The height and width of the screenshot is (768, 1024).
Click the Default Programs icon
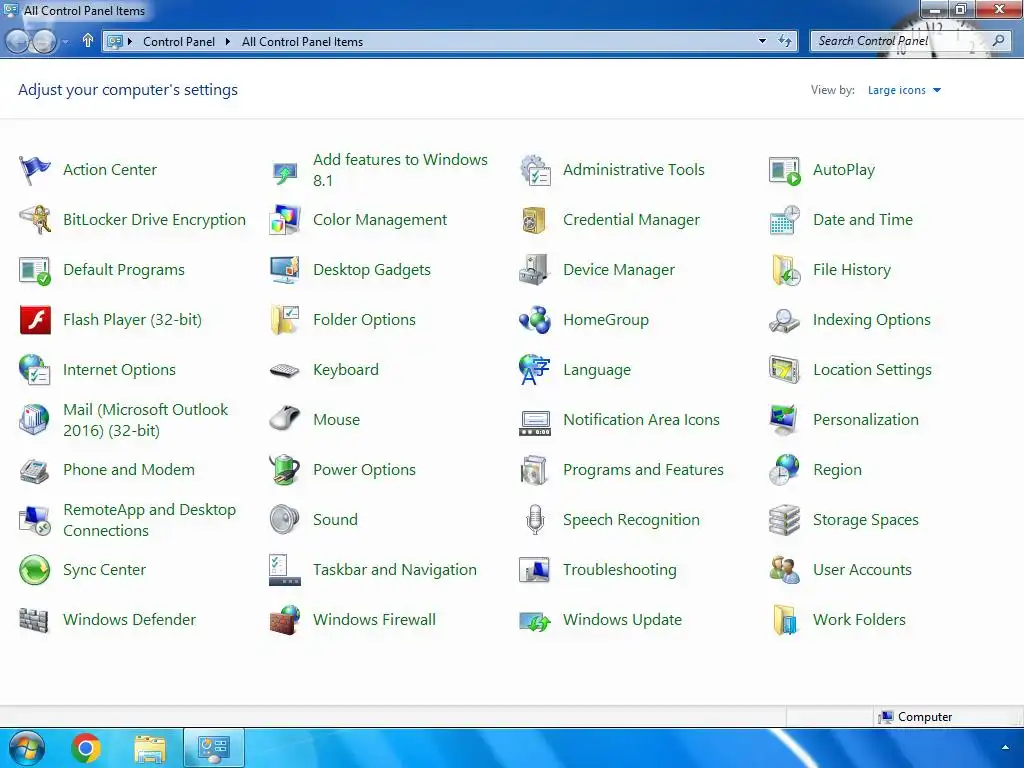(x=34, y=270)
